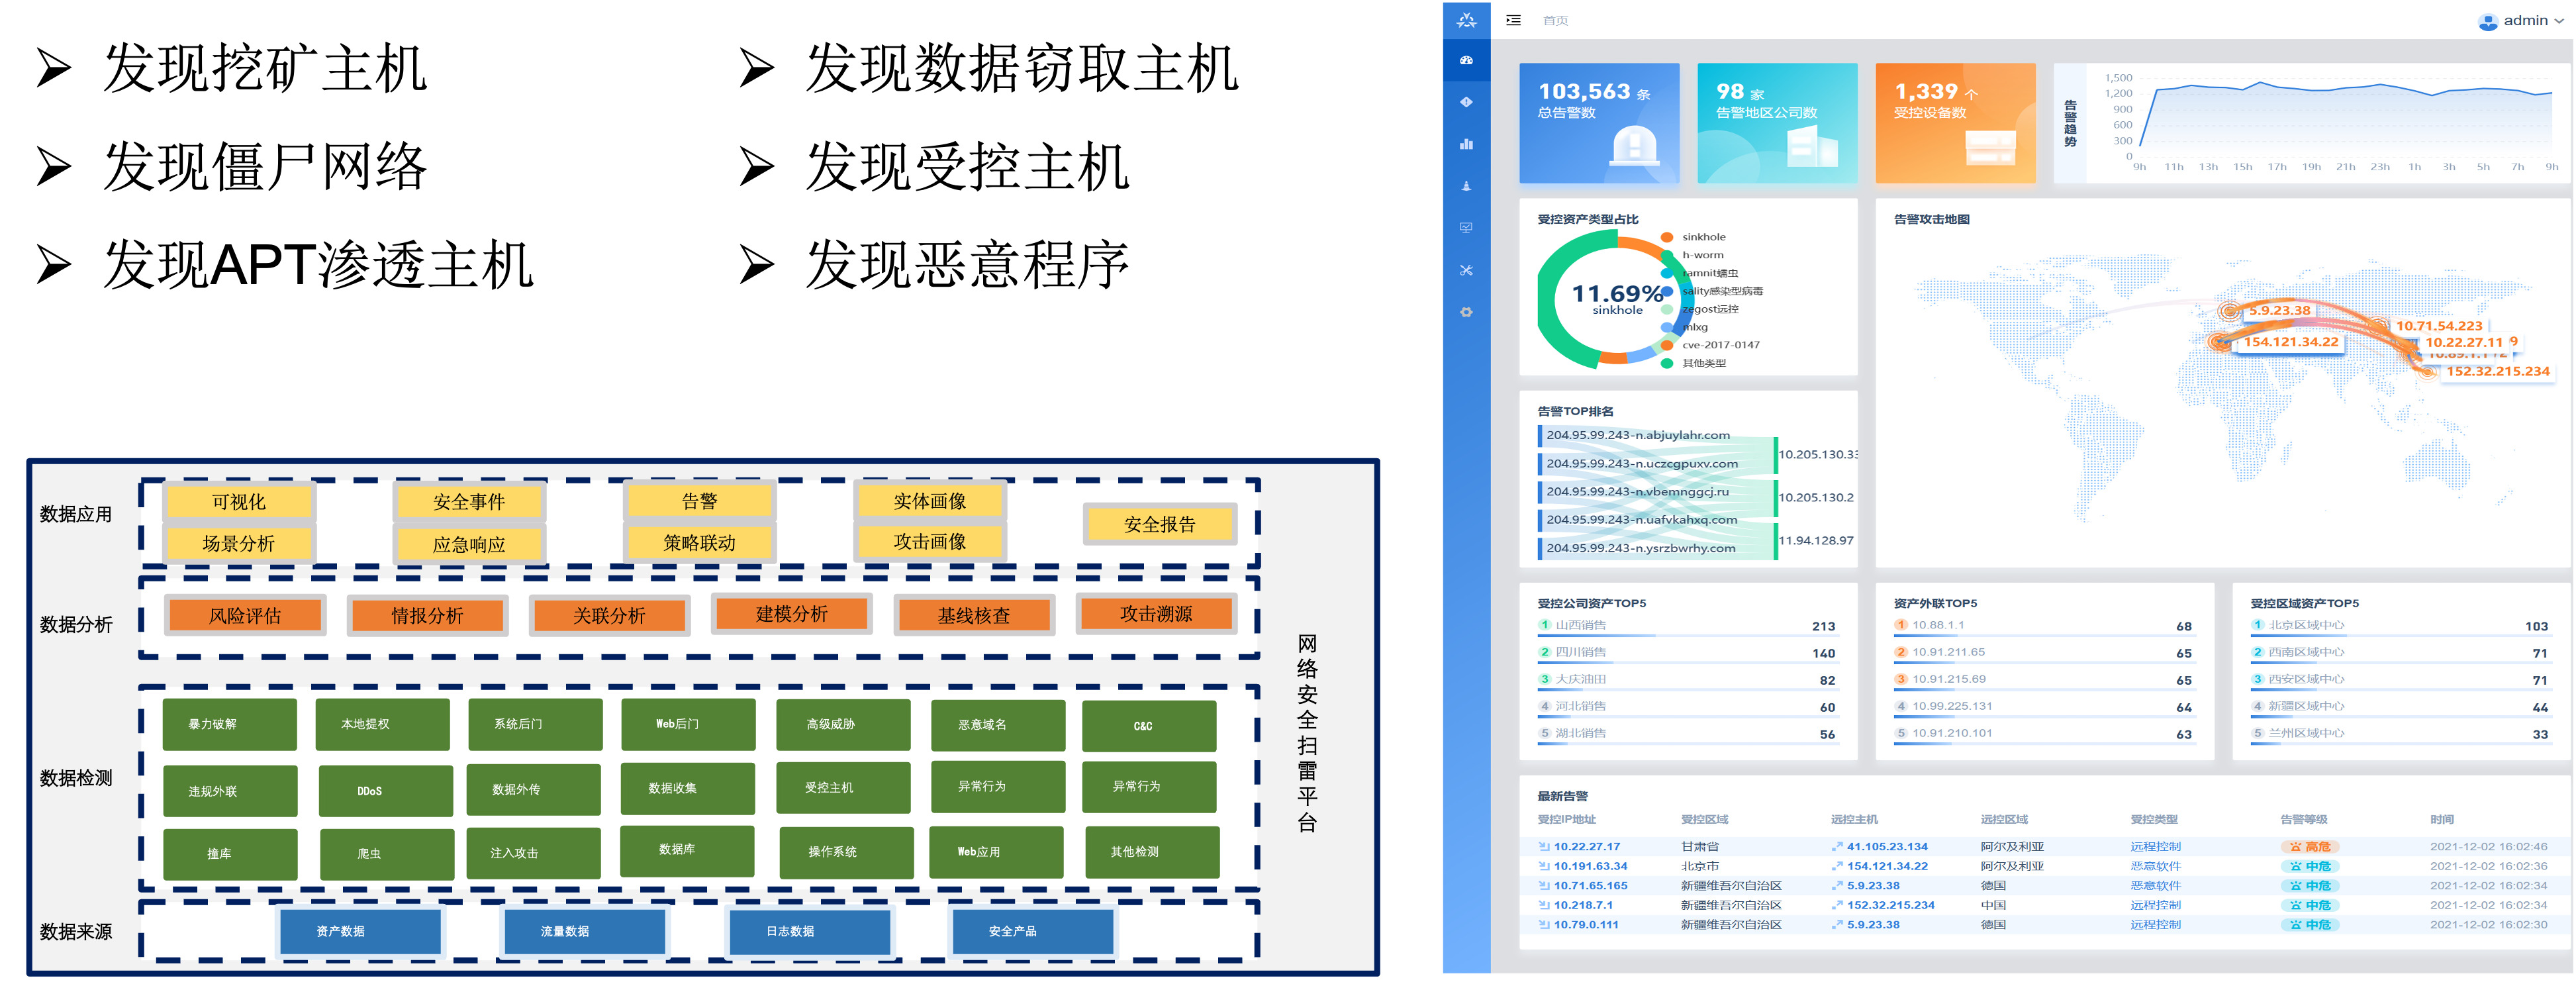This screenshot has width=2576, height=986.
Task: Click the dashboard gauge icon in sidebar
Action: pos(1466,60)
